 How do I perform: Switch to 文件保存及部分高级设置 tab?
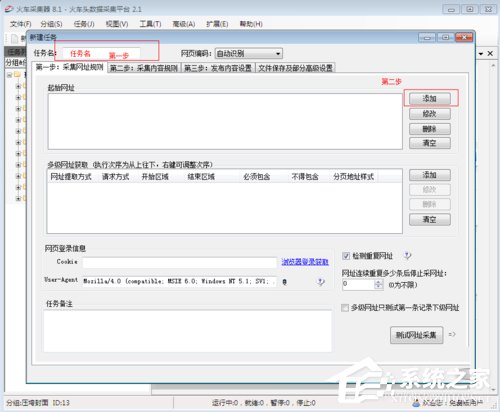pyautogui.click(x=295, y=68)
